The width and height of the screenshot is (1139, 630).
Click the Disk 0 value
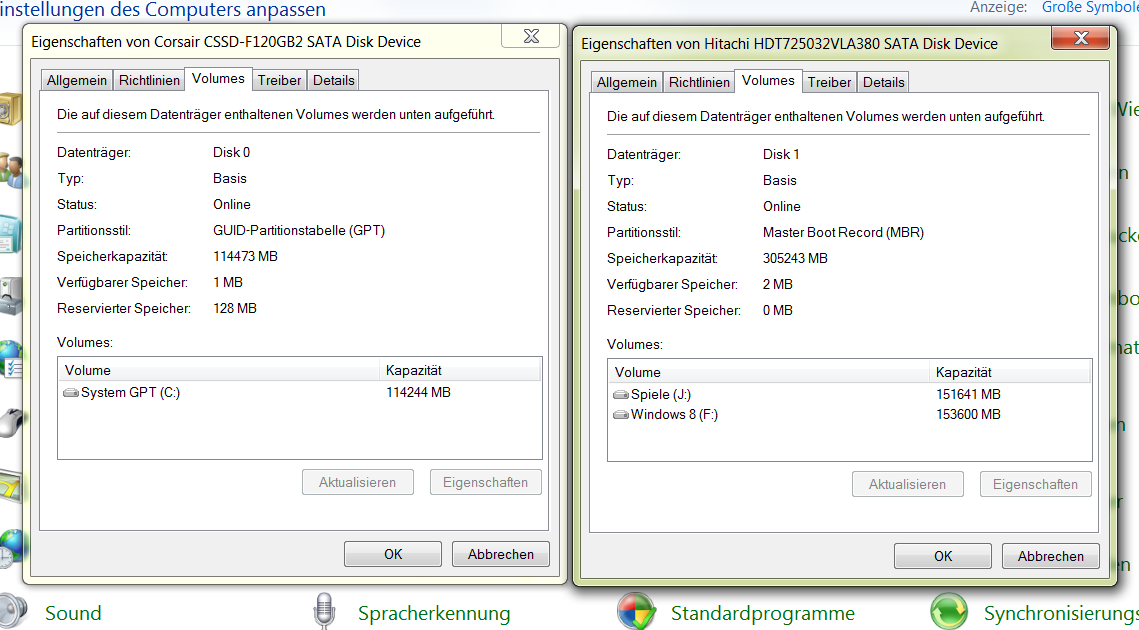pyautogui.click(x=231, y=153)
